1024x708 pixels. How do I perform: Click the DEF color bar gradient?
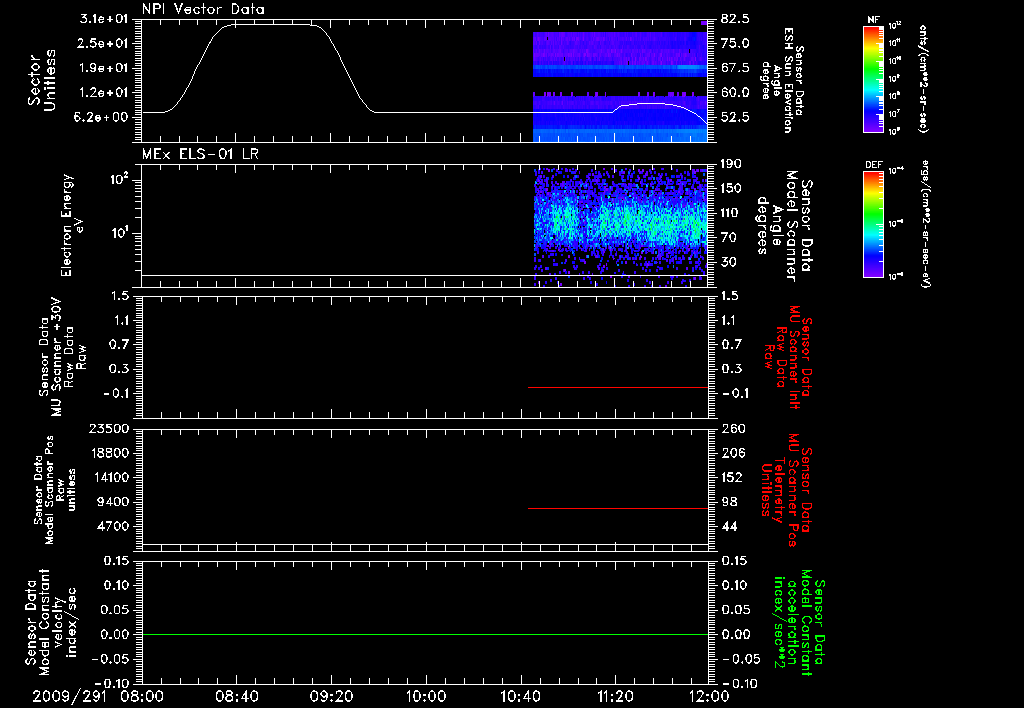point(874,223)
